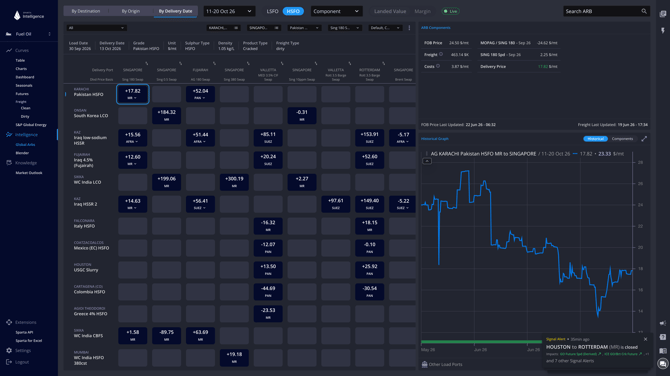Open table options three-dot menu
This screenshot has width=670, height=376.
pos(409,28)
